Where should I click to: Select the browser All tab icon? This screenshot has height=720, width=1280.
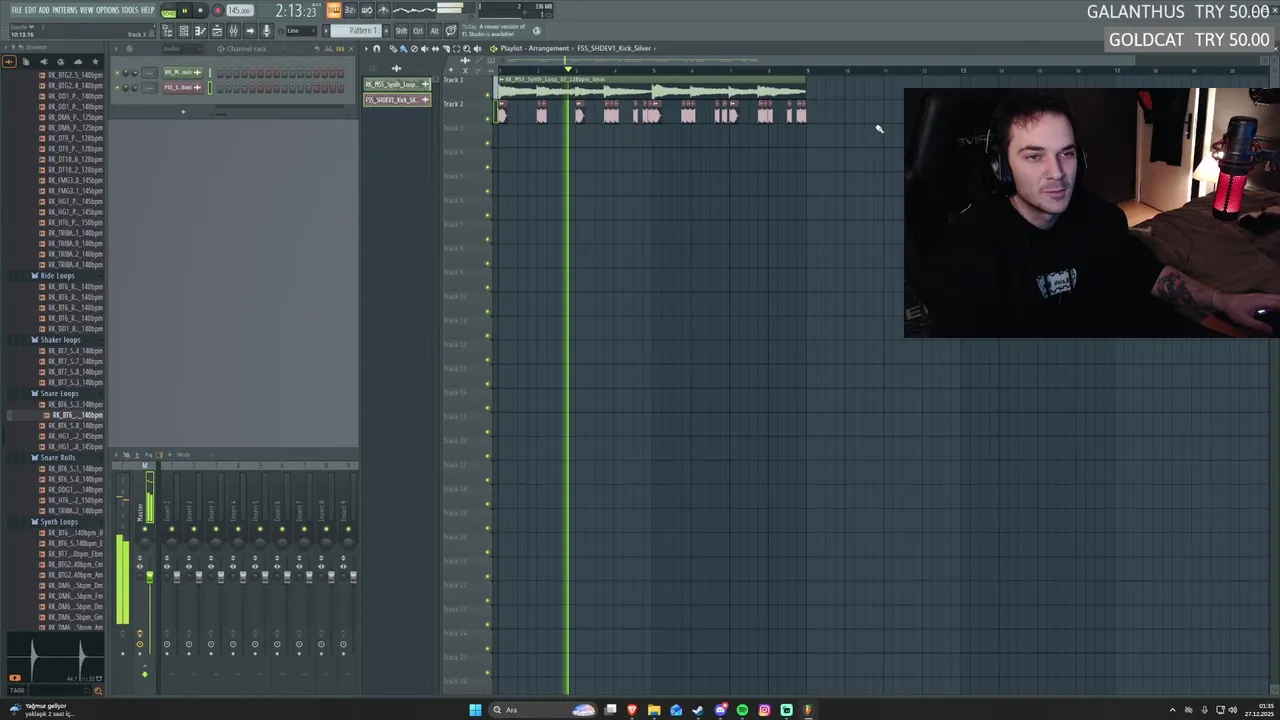10,62
